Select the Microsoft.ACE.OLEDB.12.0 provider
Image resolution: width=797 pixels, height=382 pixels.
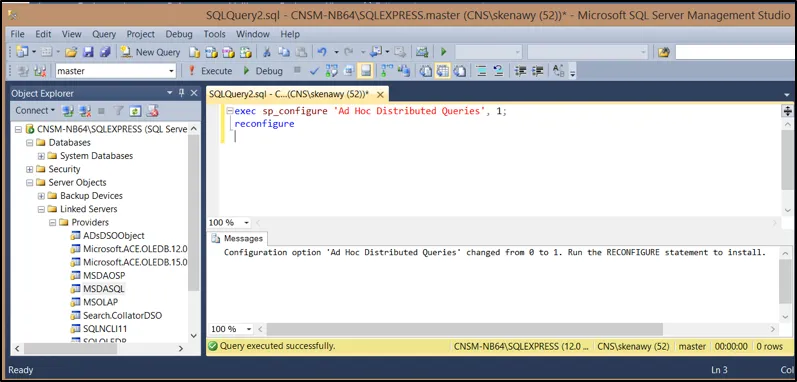point(135,249)
